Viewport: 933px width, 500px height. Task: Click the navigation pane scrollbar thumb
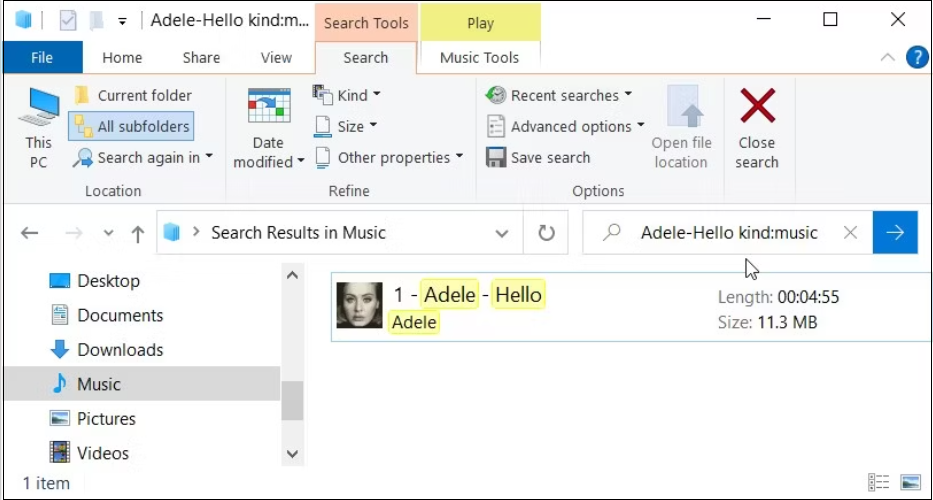click(292, 401)
